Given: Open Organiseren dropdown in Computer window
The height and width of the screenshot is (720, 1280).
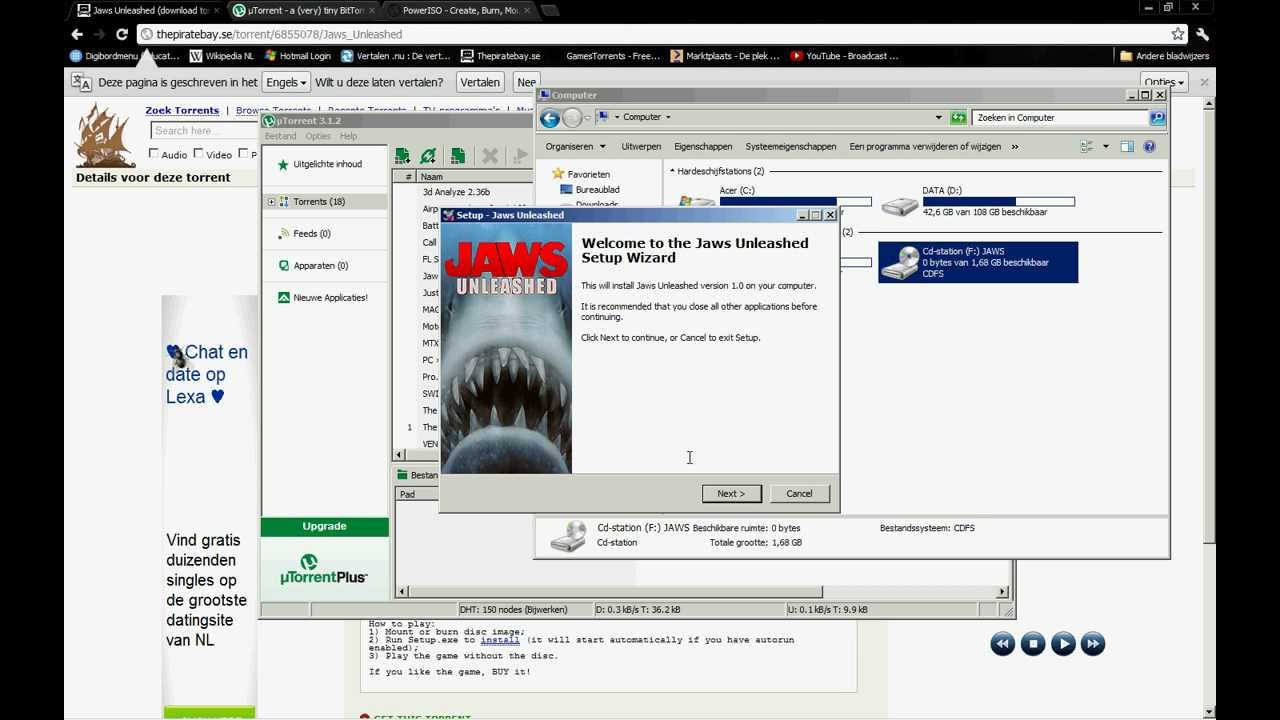Looking at the screenshot, I should click(575, 146).
